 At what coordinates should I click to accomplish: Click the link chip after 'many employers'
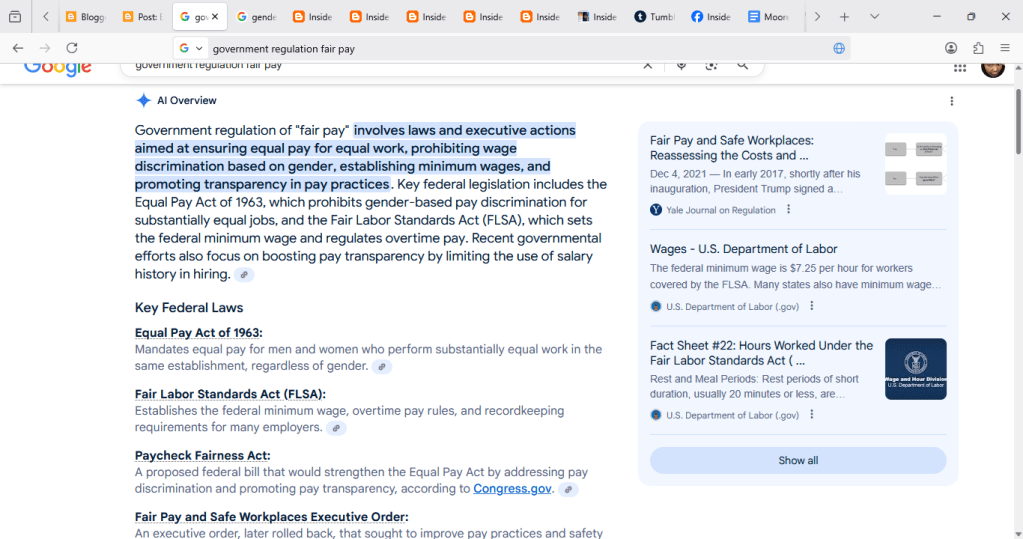click(x=336, y=428)
